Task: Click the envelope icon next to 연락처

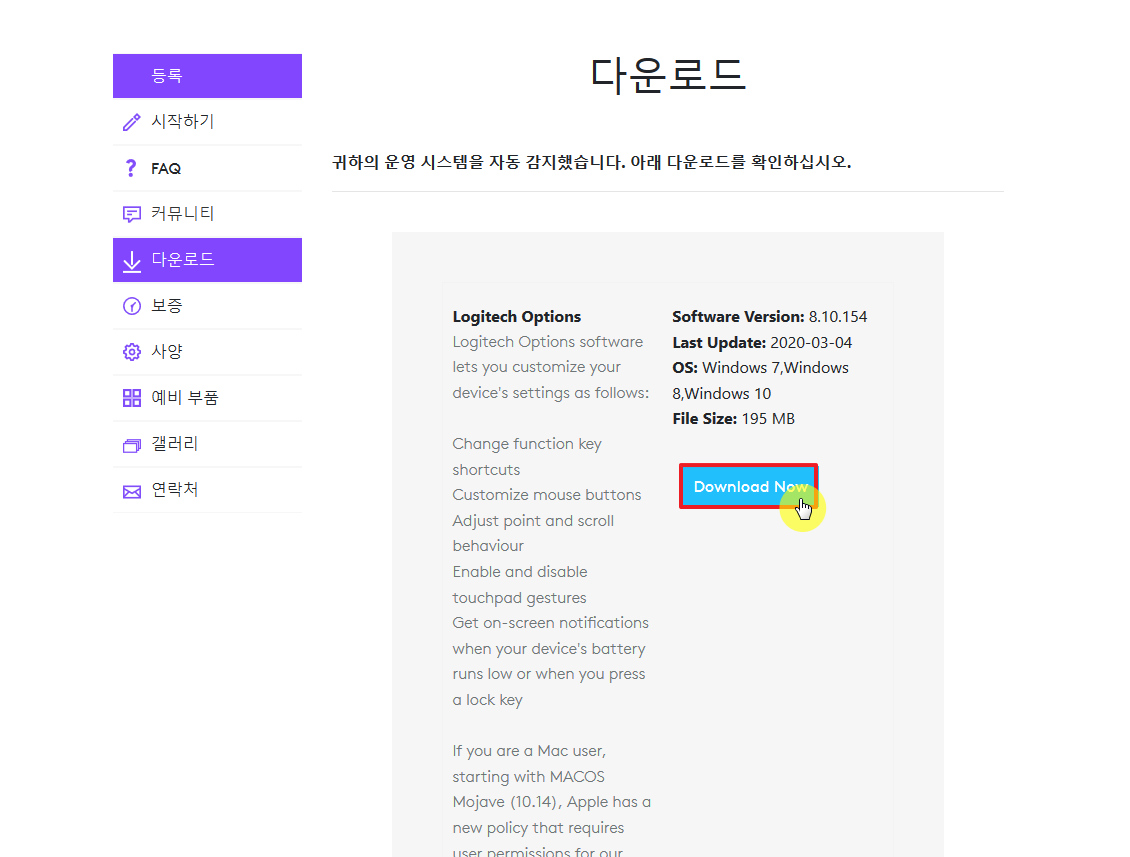Action: pyautogui.click(x=132, y=492)
